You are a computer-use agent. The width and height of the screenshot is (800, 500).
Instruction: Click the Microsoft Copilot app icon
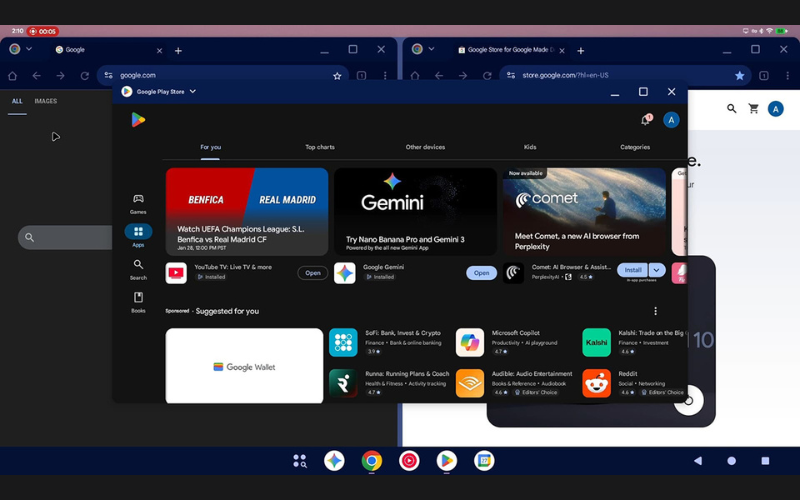470,342
